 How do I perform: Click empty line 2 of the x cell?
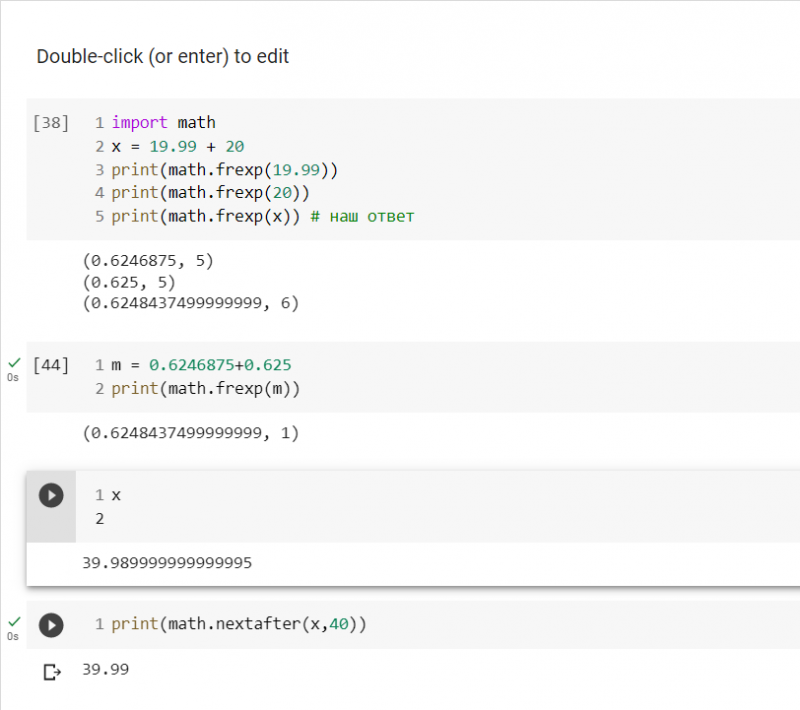(300, 519)
